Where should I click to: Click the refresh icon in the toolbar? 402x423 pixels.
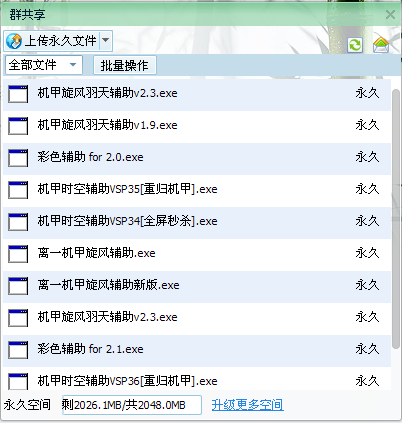(355, 45)
